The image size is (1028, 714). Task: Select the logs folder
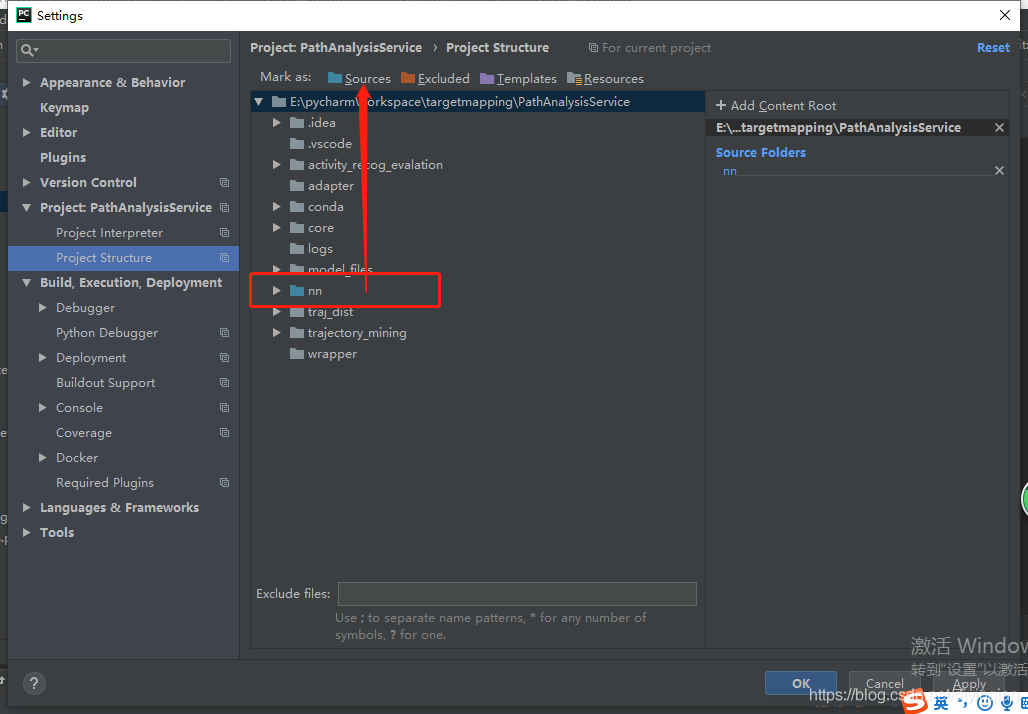[311, 248]
